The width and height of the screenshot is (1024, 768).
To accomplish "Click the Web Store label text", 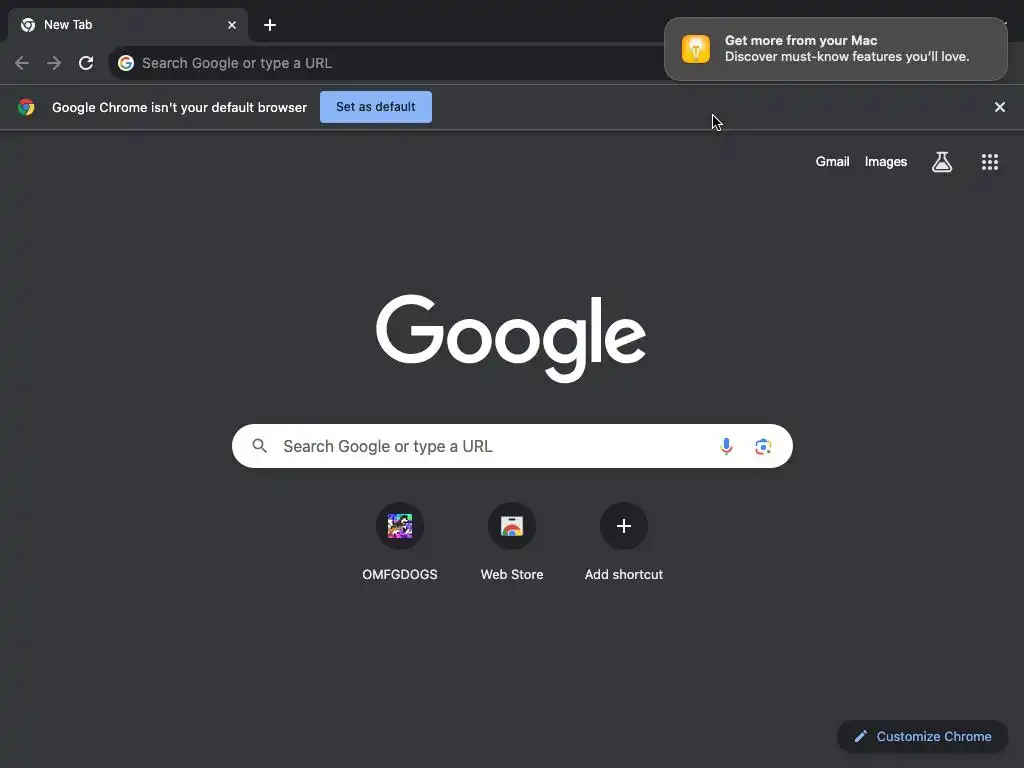I will tap(512, 574).
